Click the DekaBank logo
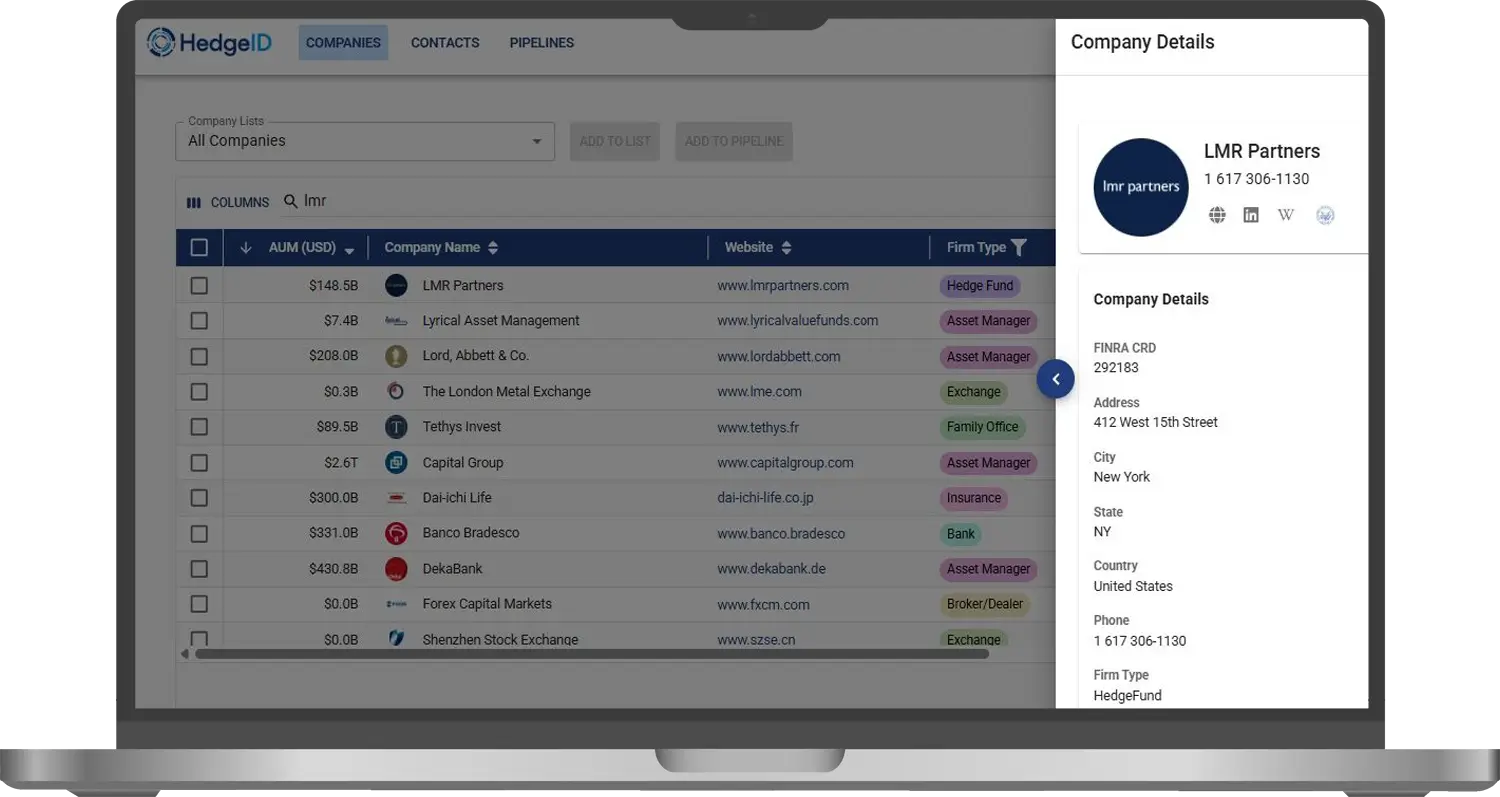Screen dimensions: 1500x797 396,569
